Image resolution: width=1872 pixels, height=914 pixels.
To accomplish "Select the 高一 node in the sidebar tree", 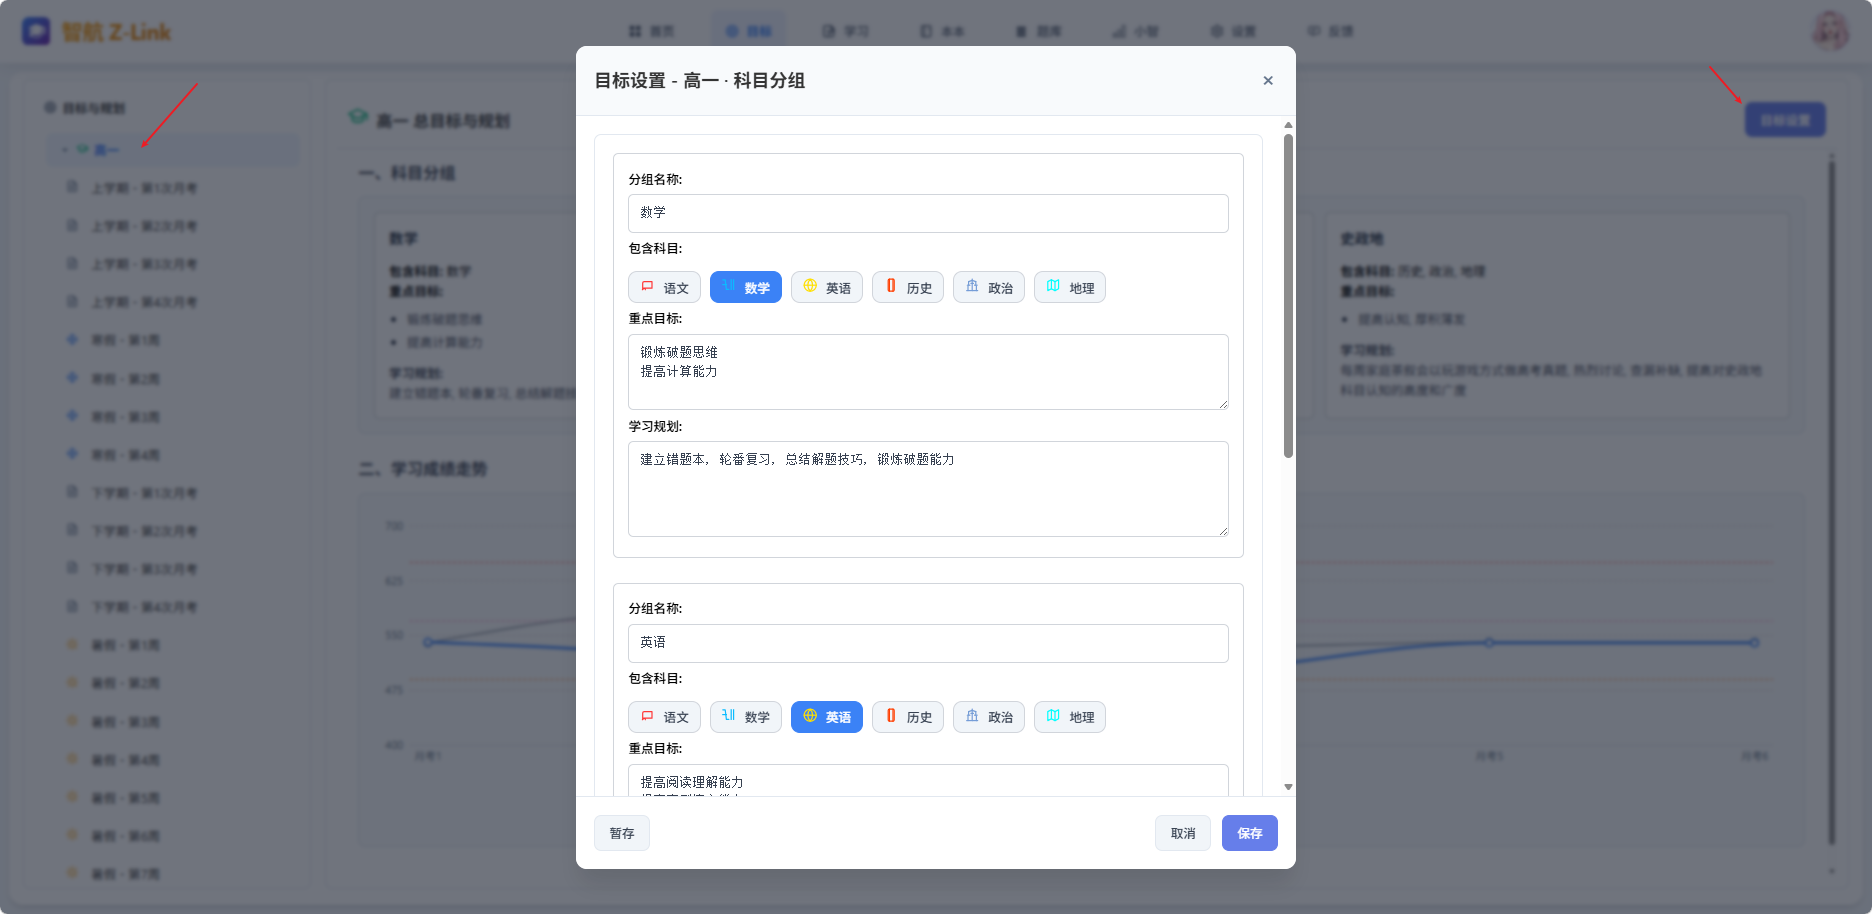I will (172, 150).
